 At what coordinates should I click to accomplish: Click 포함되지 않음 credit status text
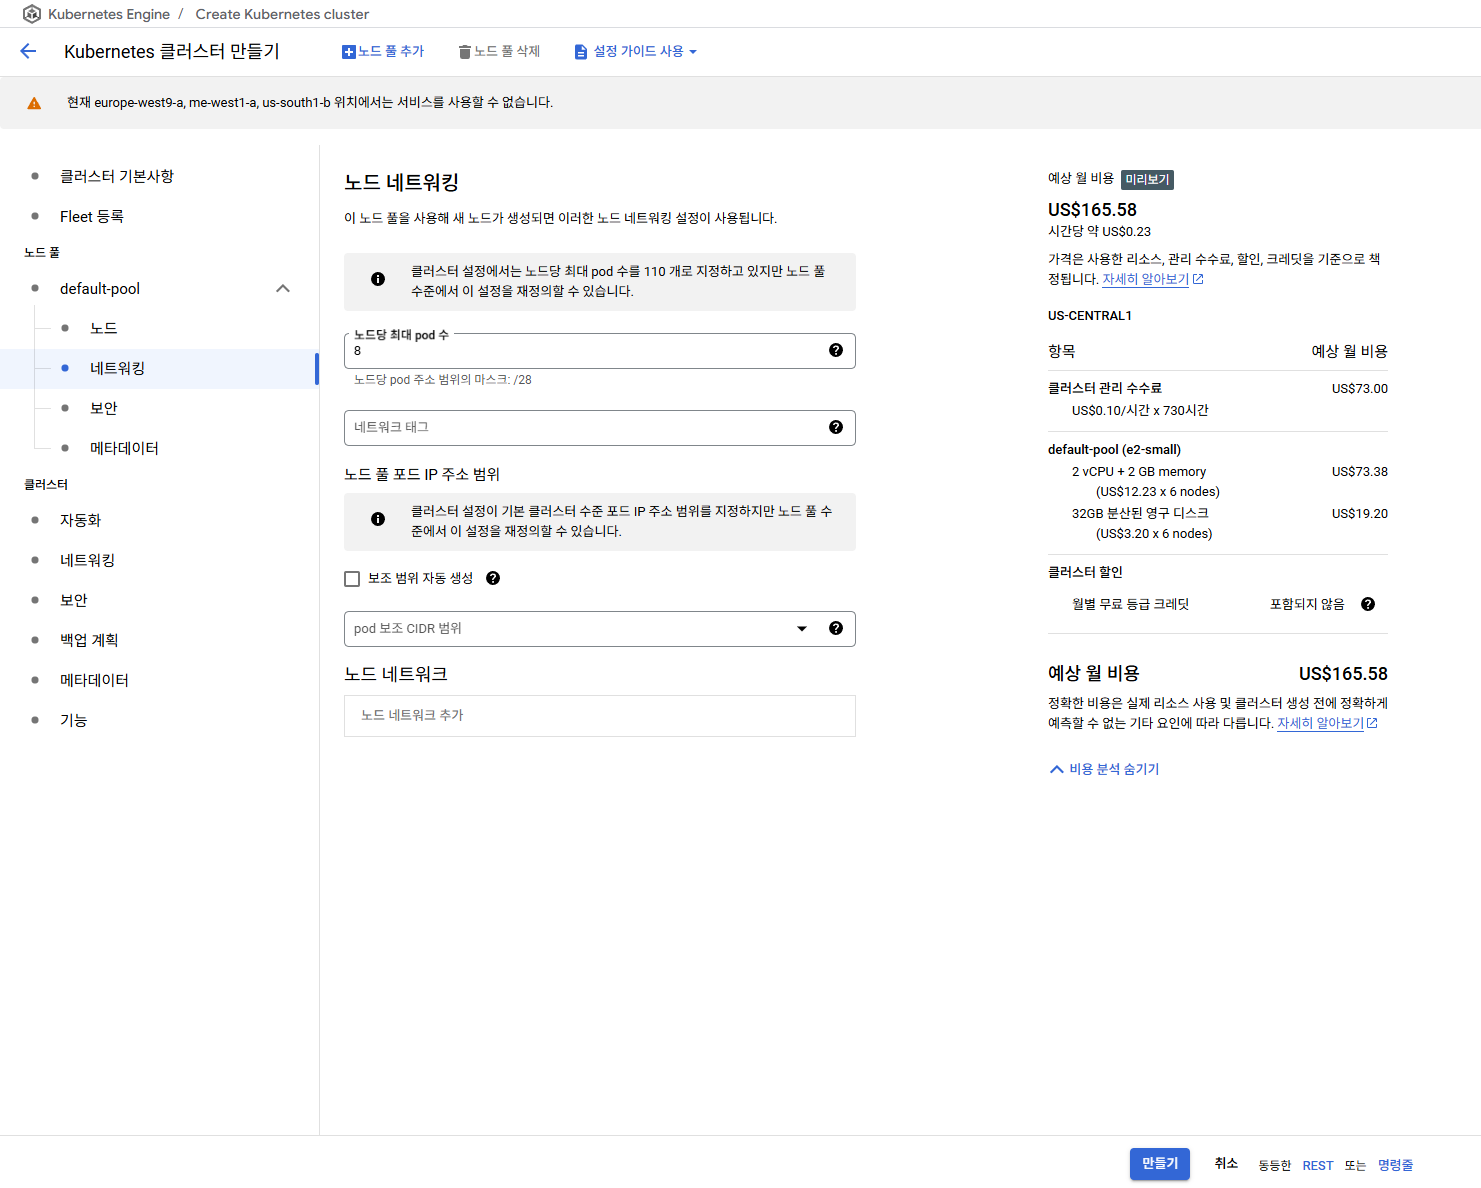[1307, 604]
